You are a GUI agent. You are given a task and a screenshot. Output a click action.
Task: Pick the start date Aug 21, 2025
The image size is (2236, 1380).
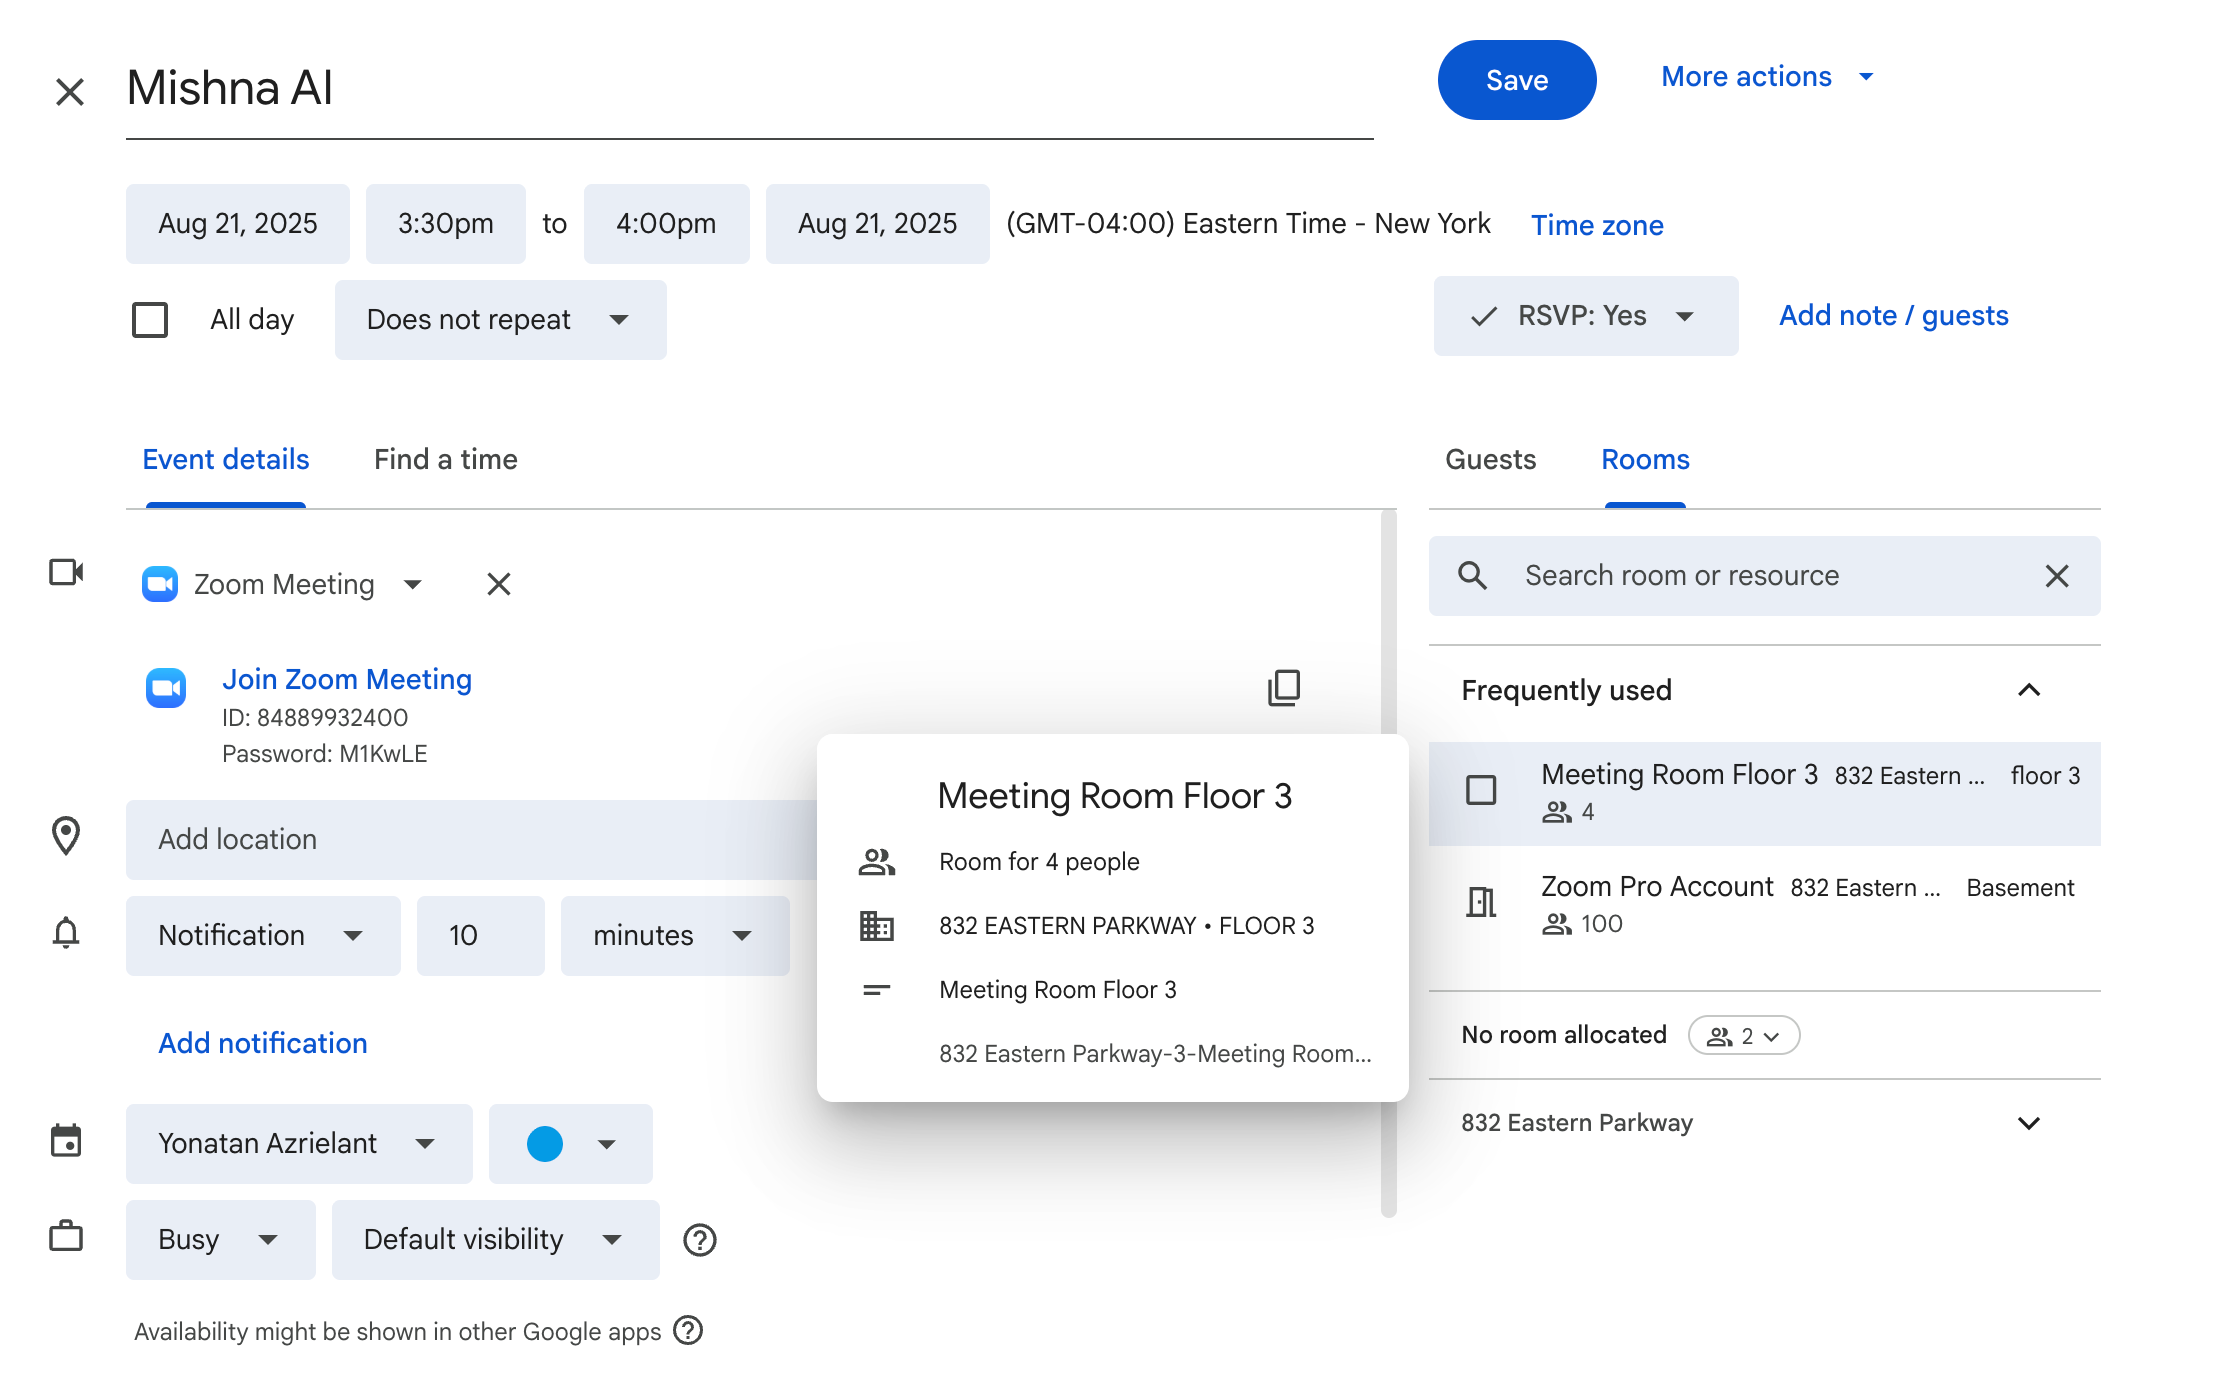point(238,224)
